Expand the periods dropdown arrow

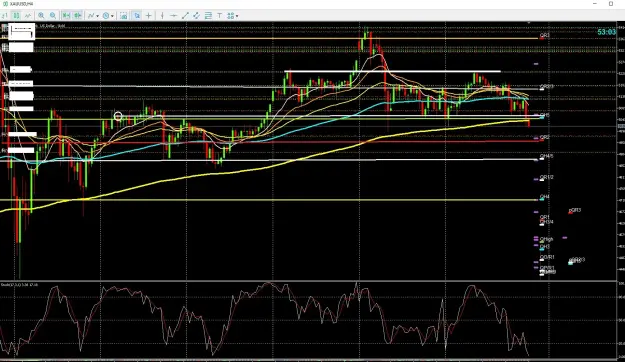tap(112, 16)
